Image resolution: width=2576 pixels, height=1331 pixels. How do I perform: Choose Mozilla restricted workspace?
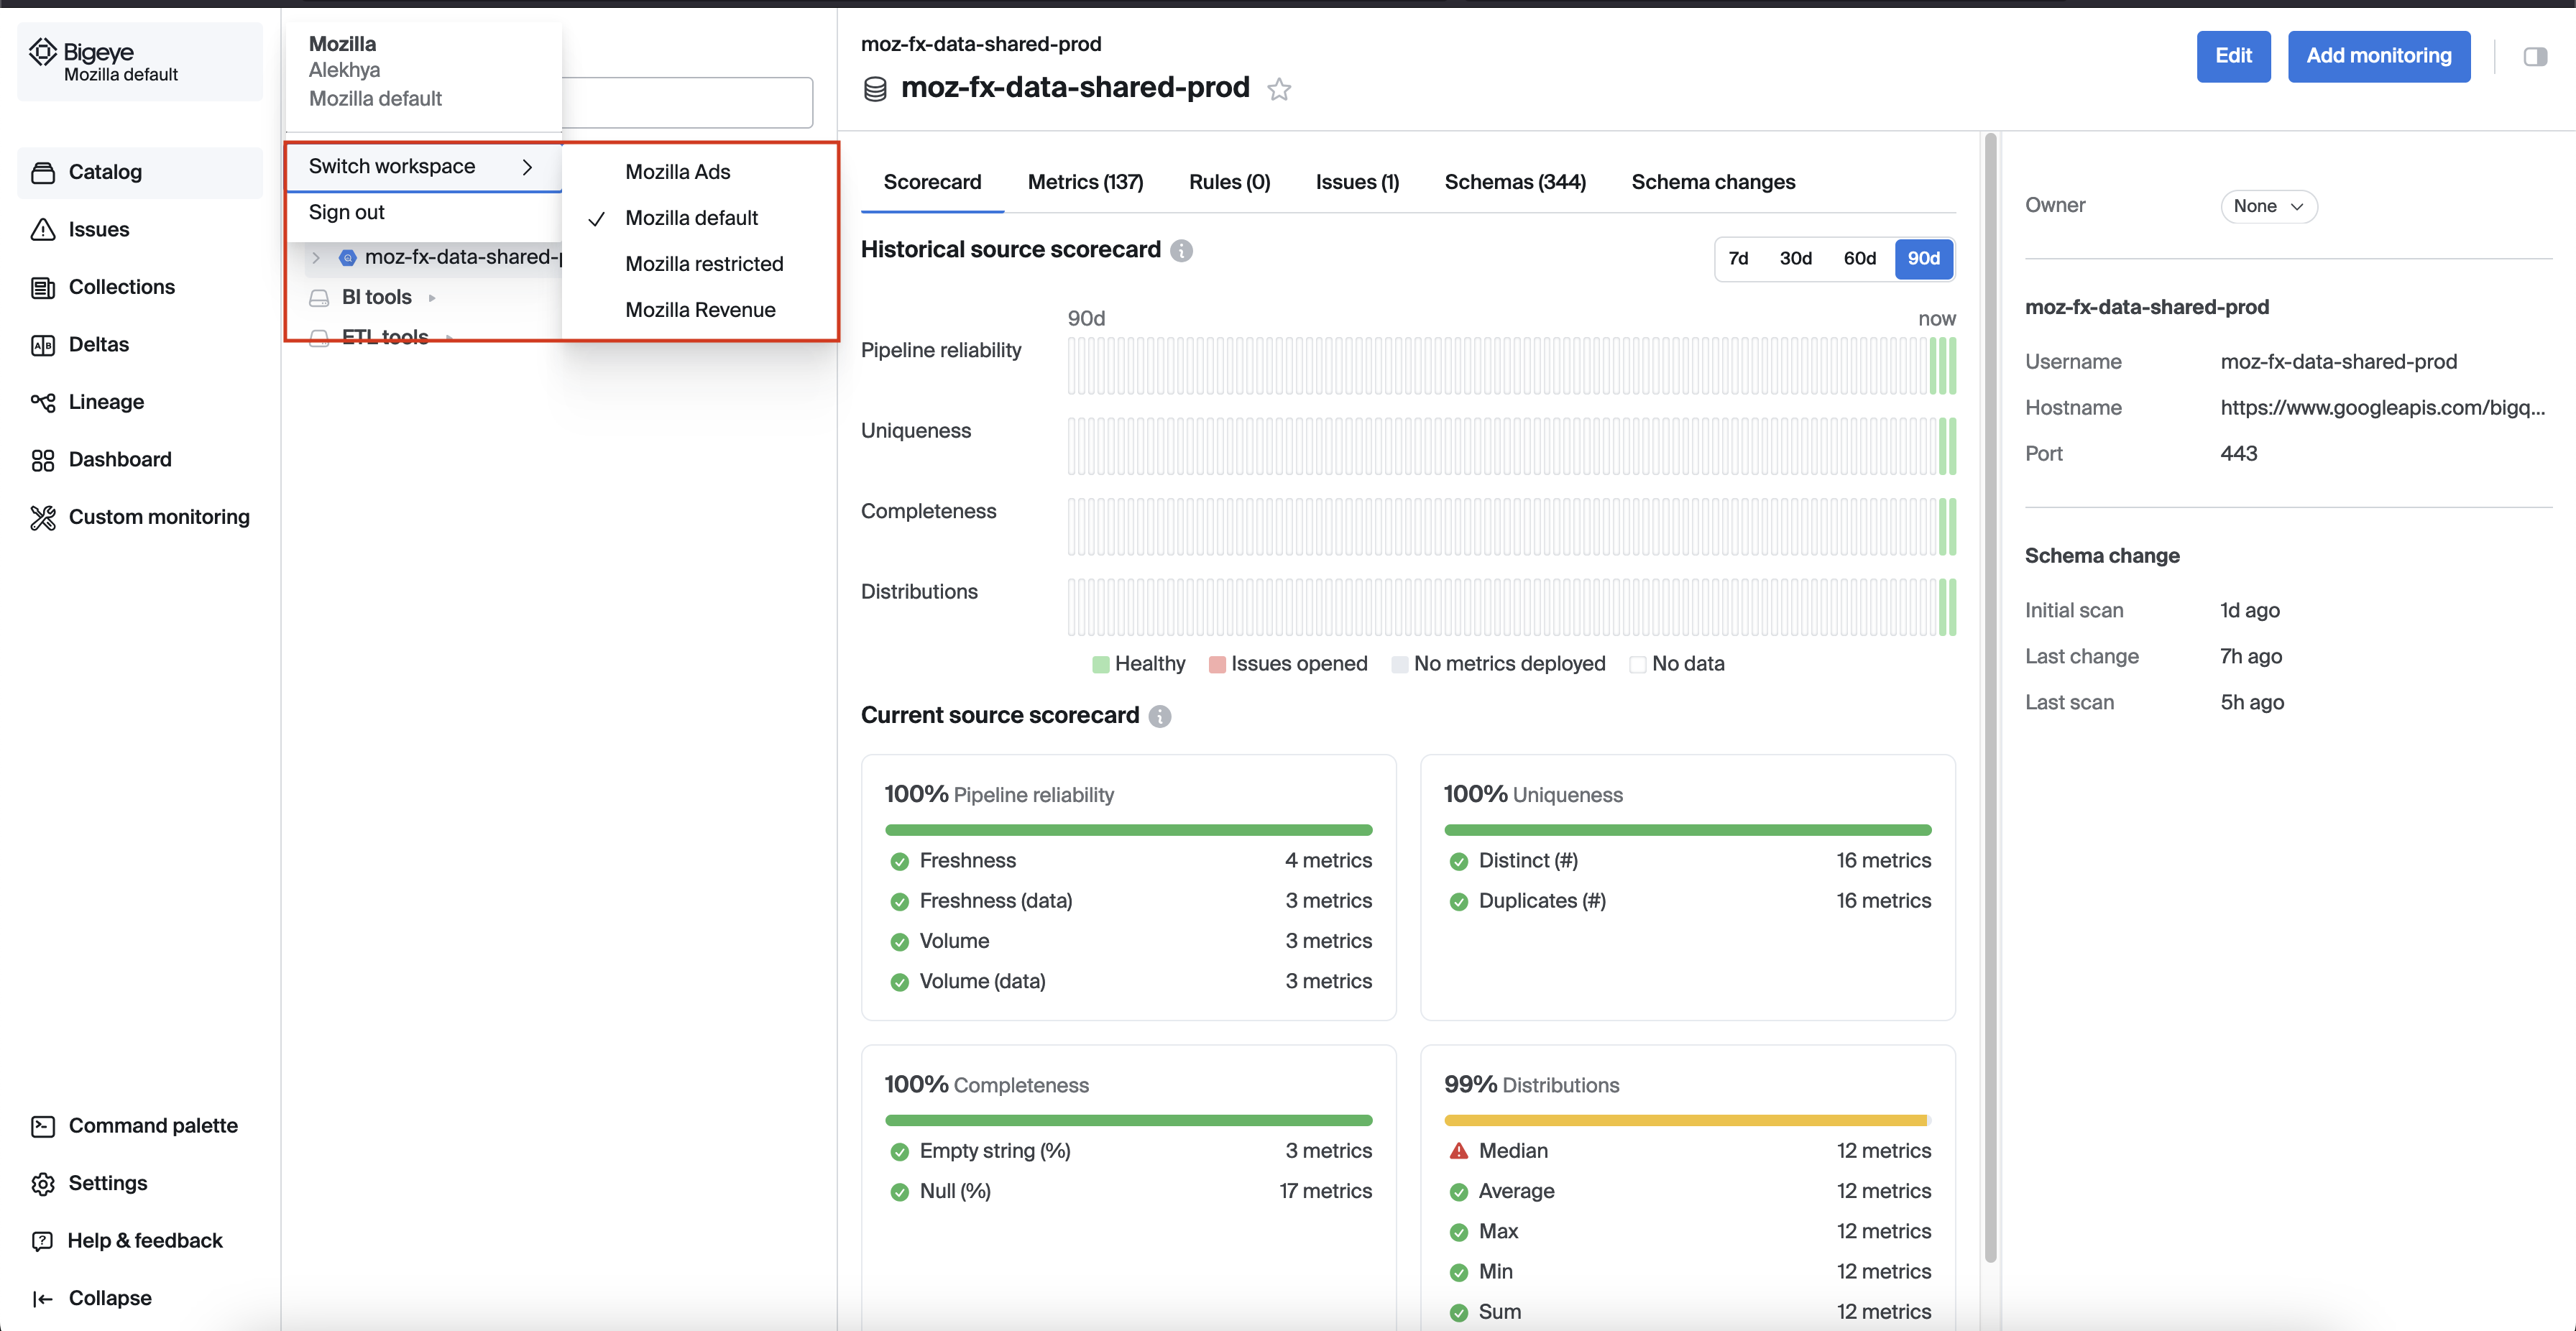click(x=704, y=264)
